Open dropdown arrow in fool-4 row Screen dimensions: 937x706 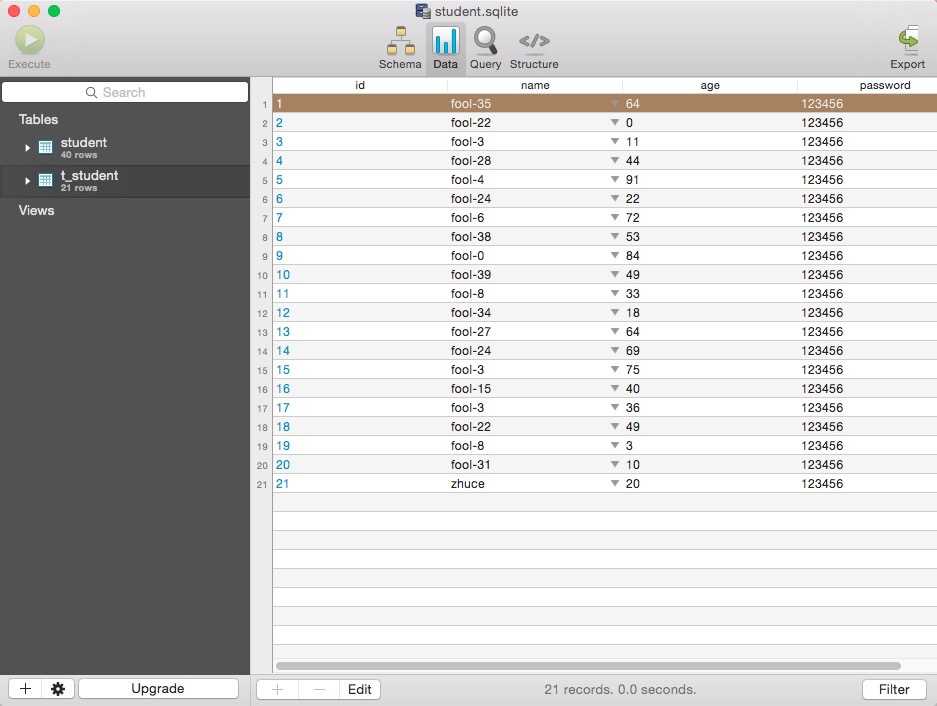pyautogui.click(x=614, y=179)
